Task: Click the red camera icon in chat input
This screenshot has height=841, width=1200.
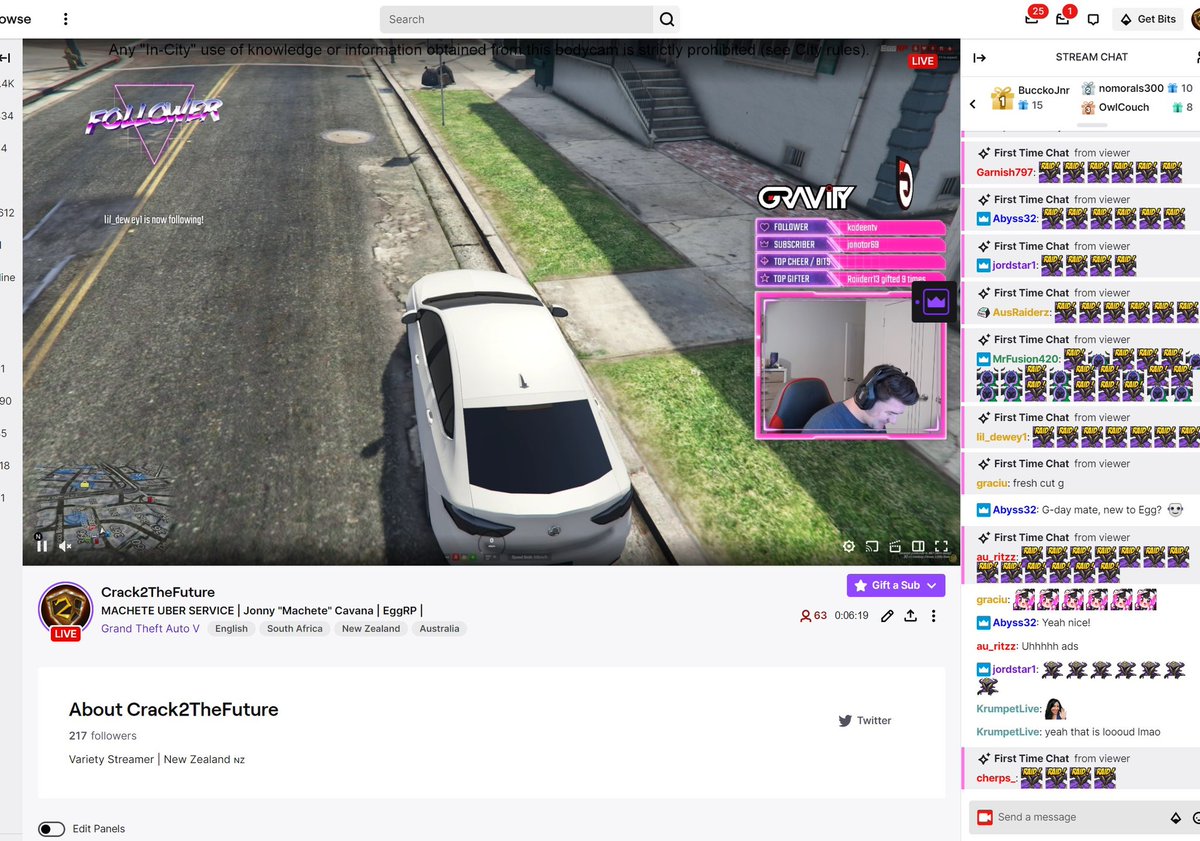Action: click(x=984, y=817)
